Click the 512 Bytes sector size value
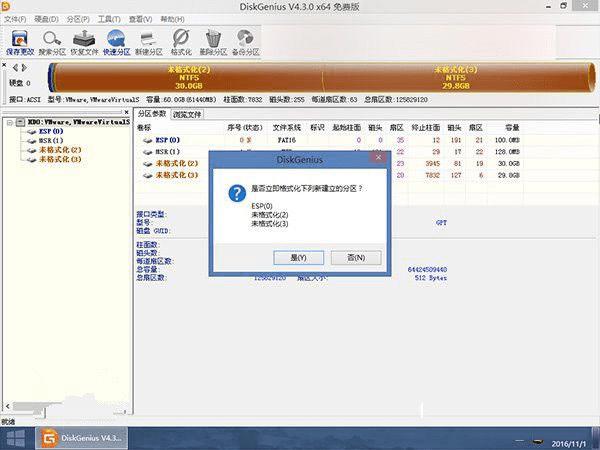600x450 pixels. point(430,278)
